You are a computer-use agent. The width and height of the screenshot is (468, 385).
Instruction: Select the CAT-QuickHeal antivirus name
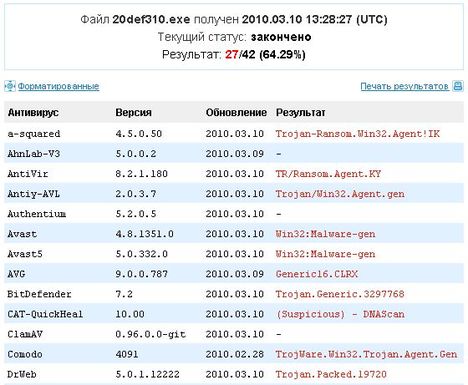45,314
